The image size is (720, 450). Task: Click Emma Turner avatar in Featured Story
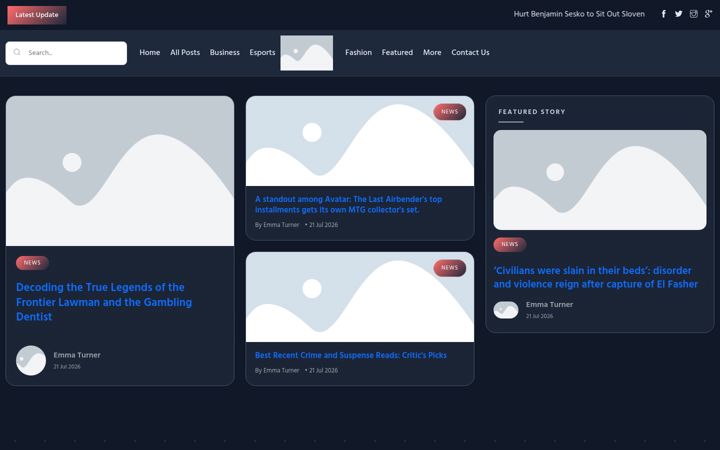pyautogui.click(x=506, y=310)
